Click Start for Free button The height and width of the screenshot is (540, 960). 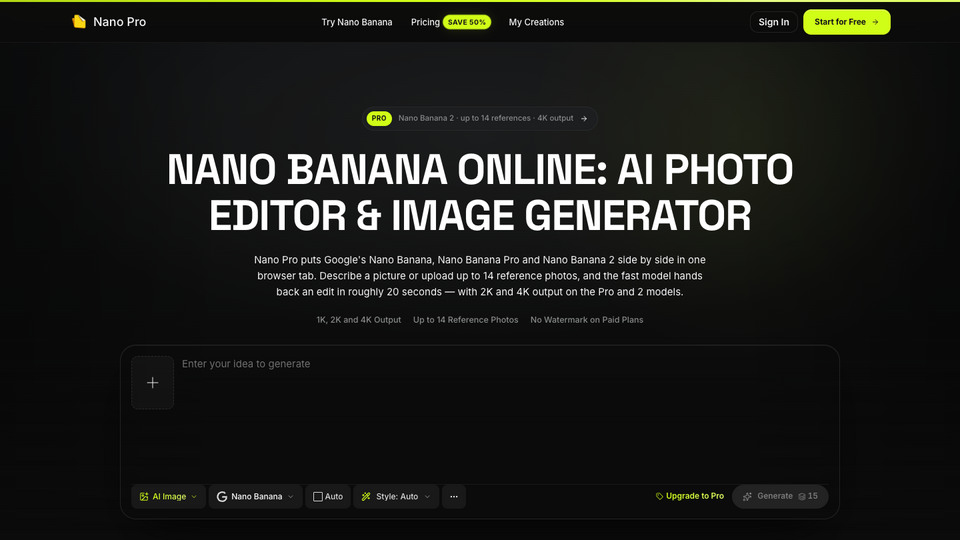847,22
